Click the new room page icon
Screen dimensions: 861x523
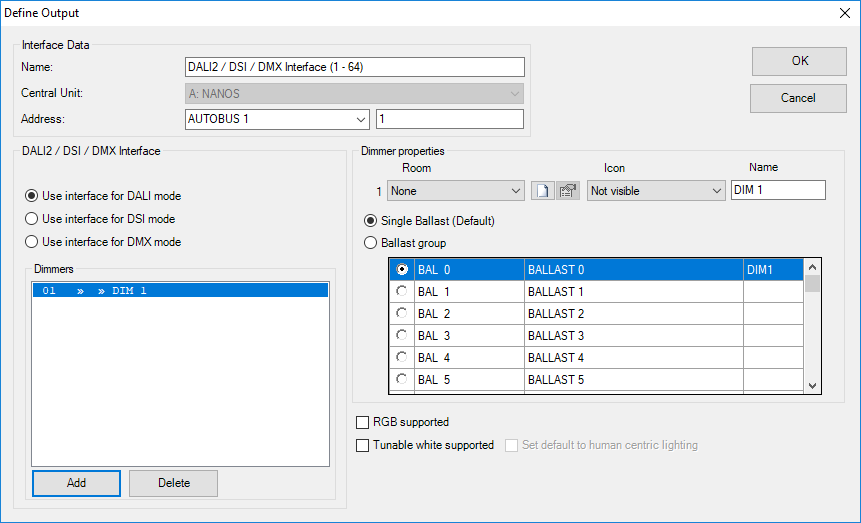(x=542, y=190)
